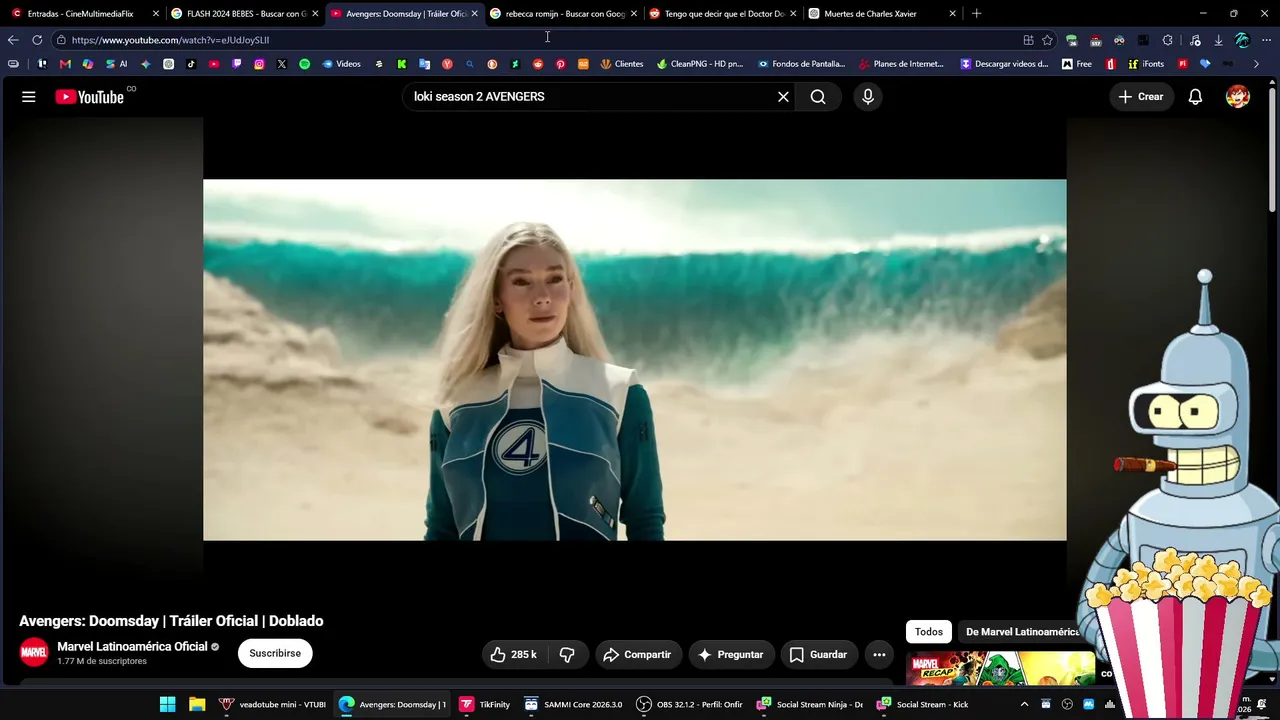Close the Avengers: Doomsday tab
This screenshot has width=1280, height=720.
(474, 14)
